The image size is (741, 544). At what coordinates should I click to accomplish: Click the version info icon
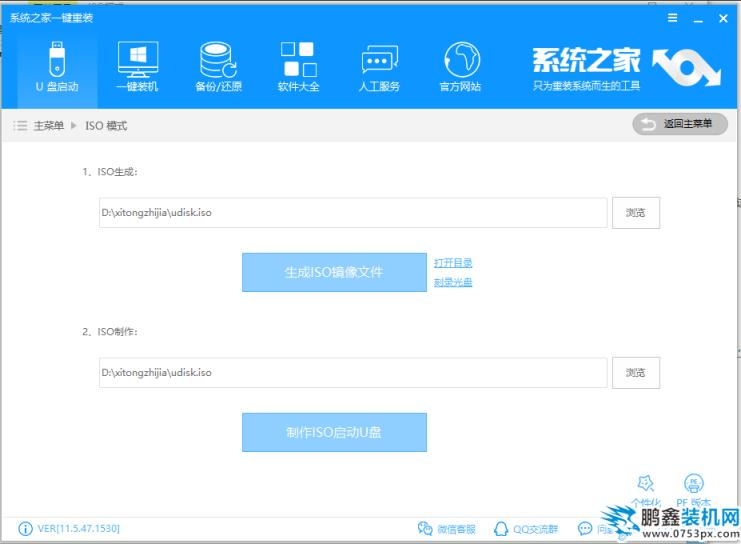coord(25,528)
